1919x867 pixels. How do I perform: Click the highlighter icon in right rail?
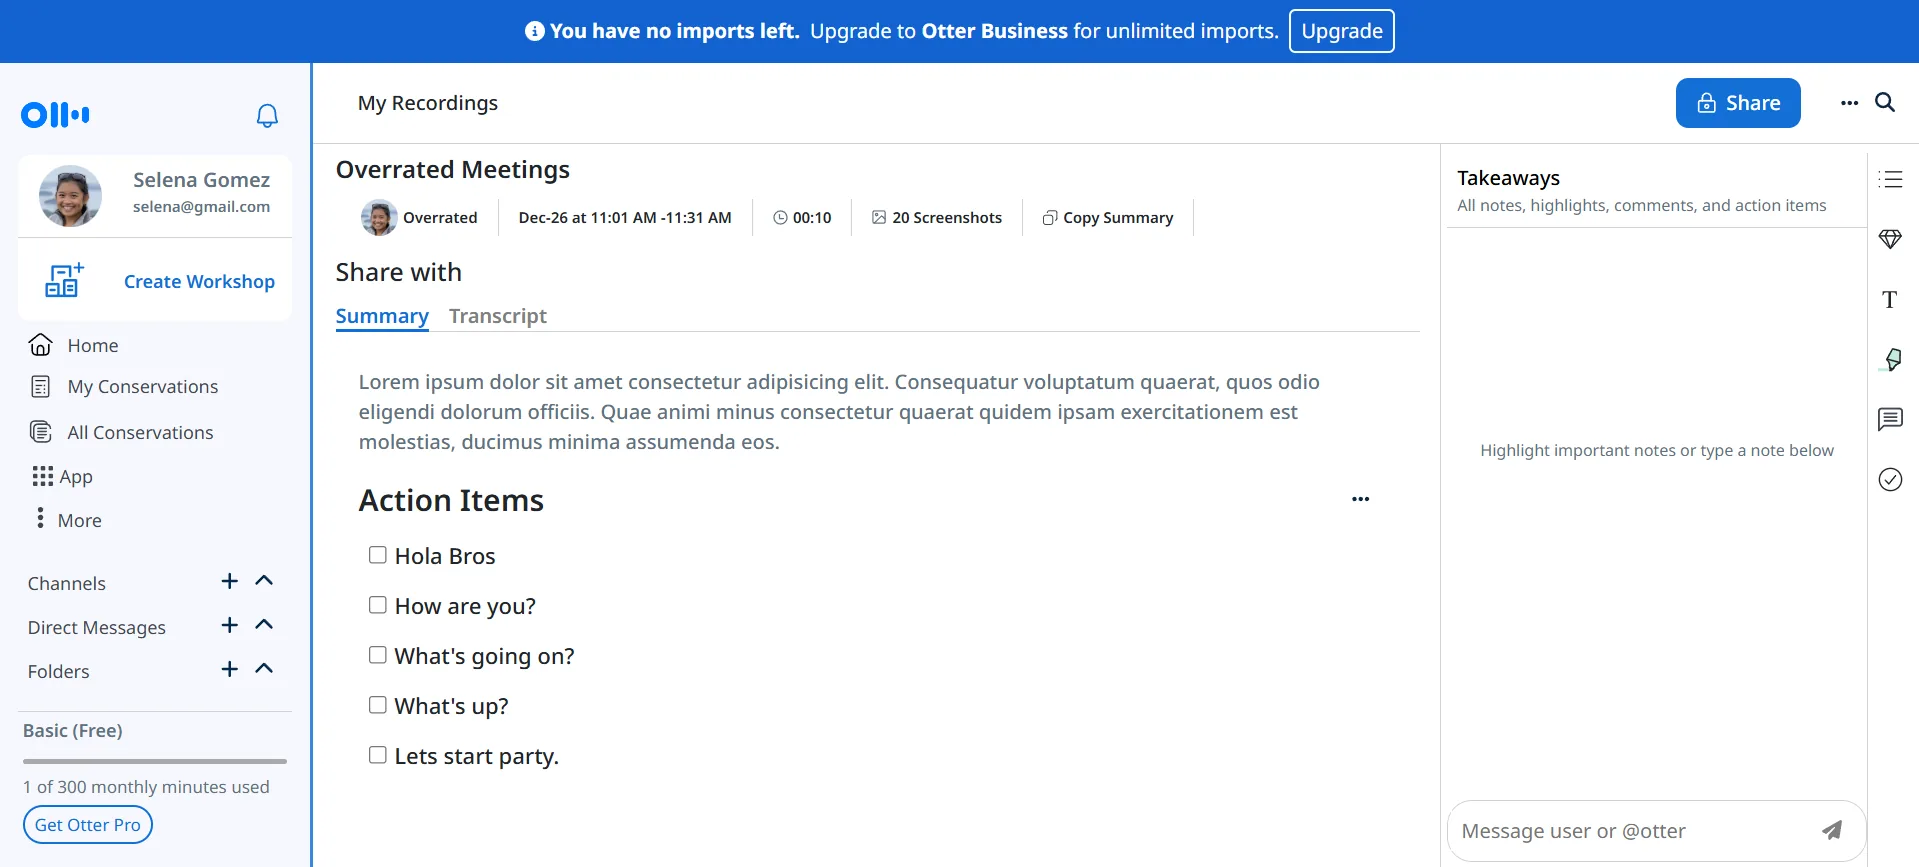click(x=1890, y=359)
